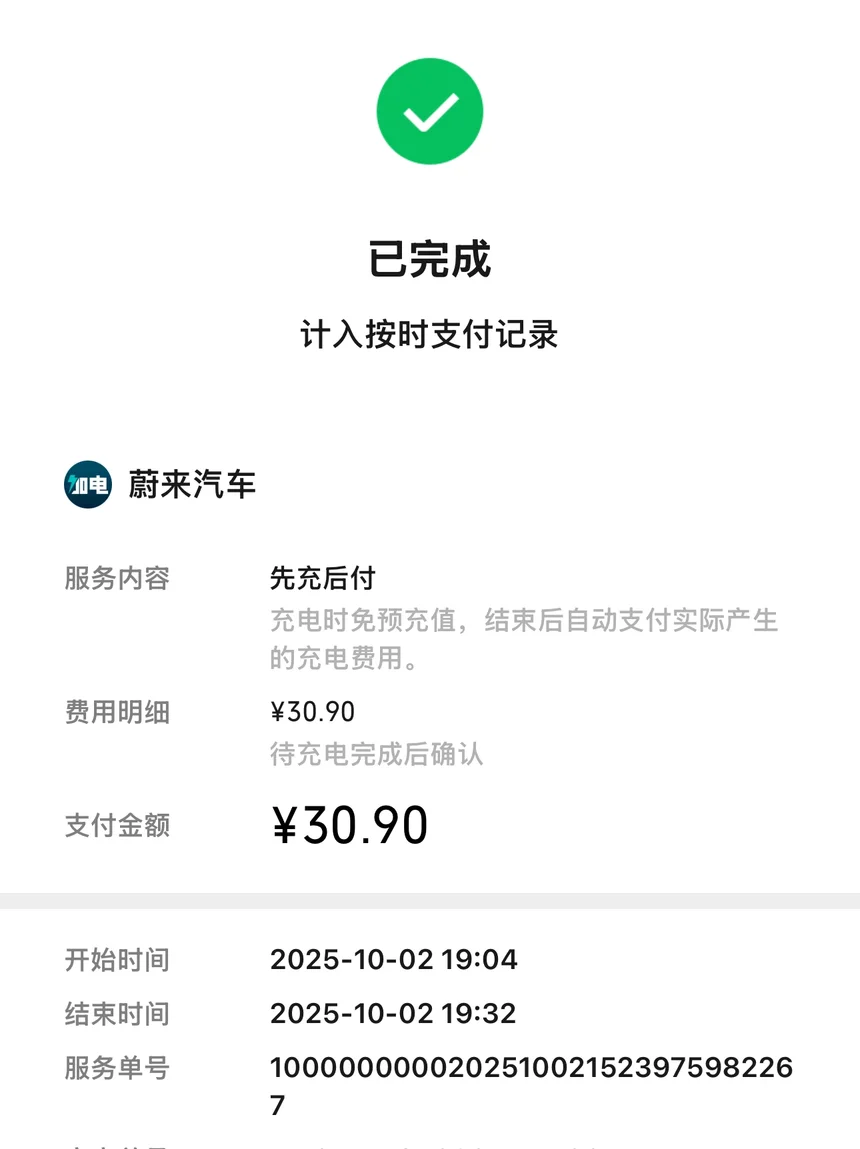Tap the 服务单号 label
This screenshot has width=860, height=1149.
[x=117, y=1068]
